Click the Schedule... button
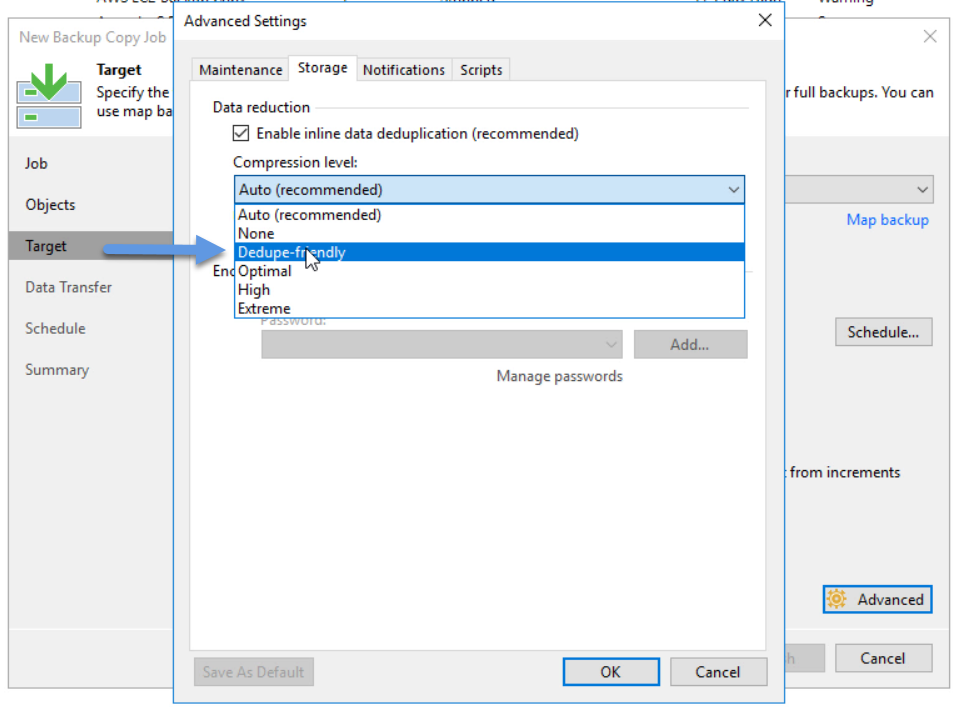Viewport: 953px width, 707px height. 883,332
